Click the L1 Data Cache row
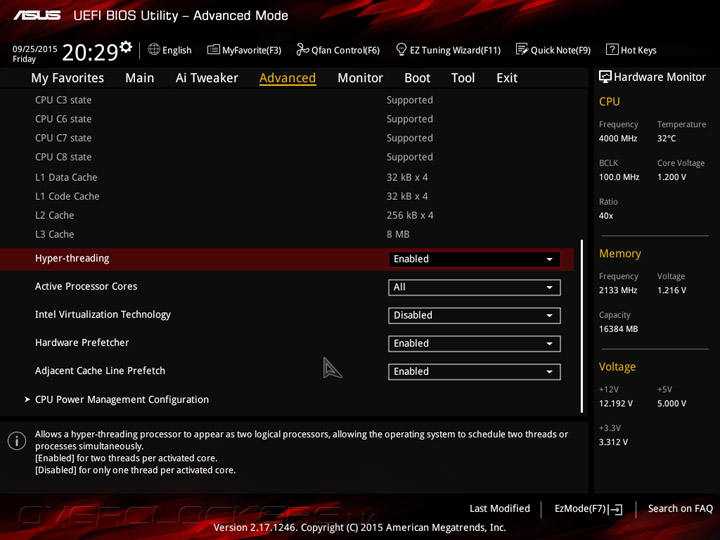The image size is (720, 540). point(231,177)
